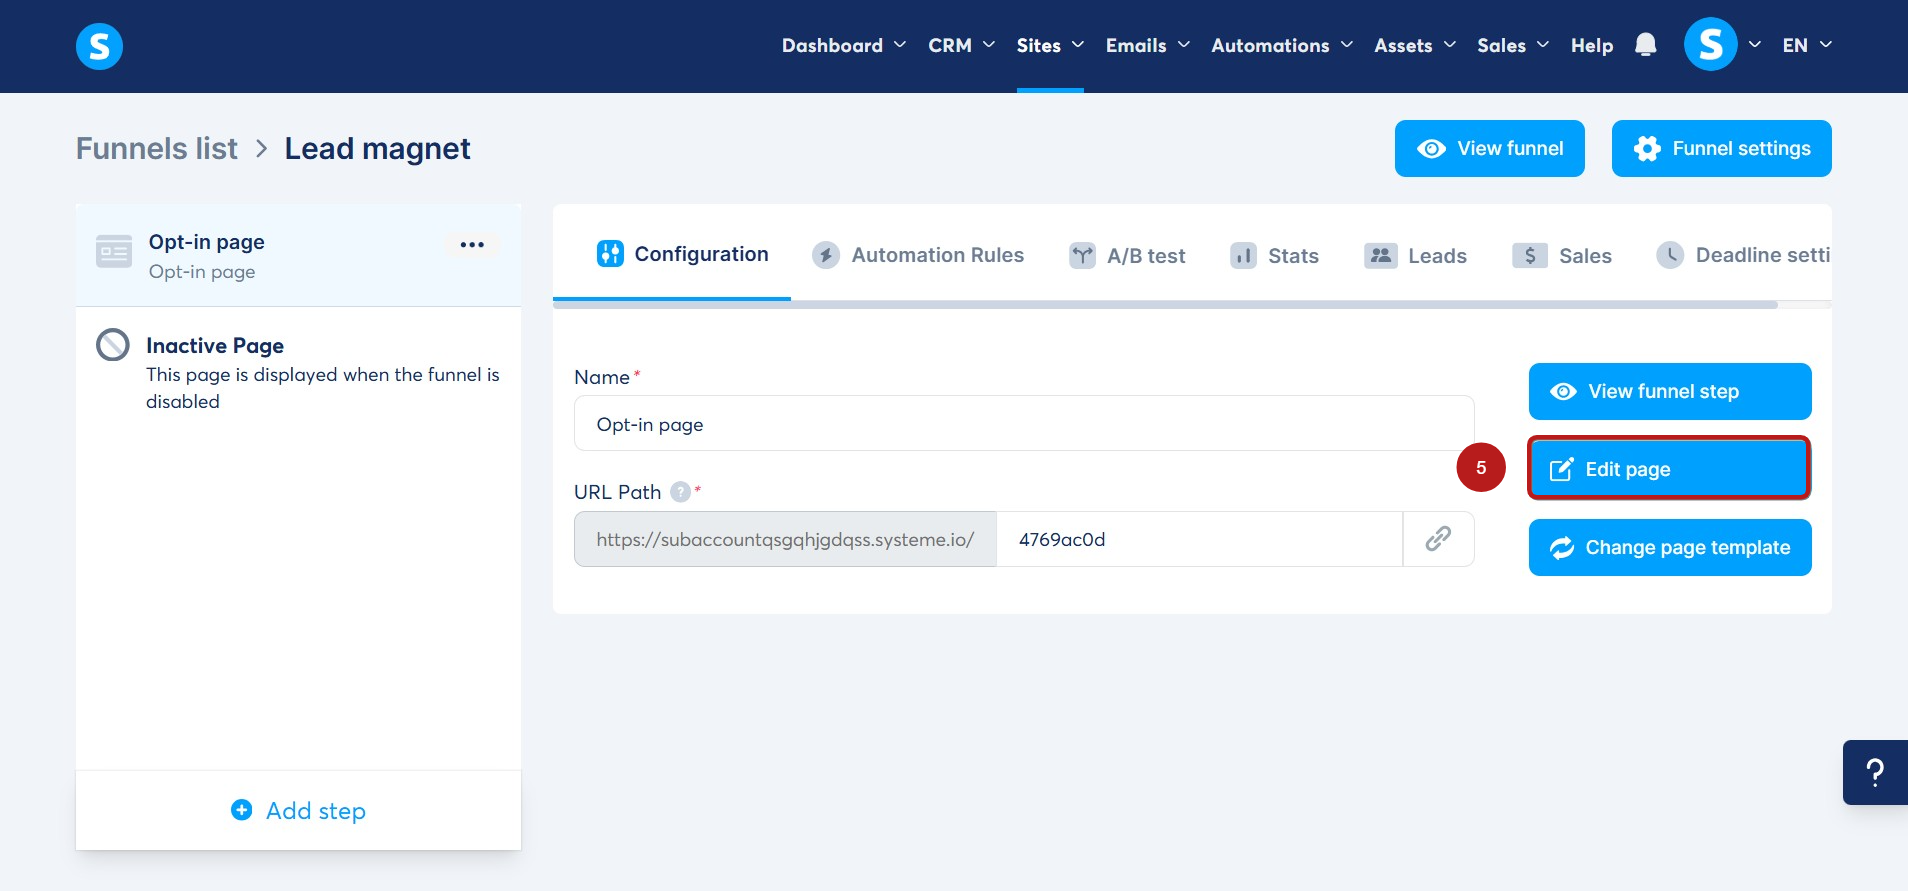Select the Inactive Page step
This screenshot has width=1908, height=891.
pyautogui.click(x=298, y=372)
